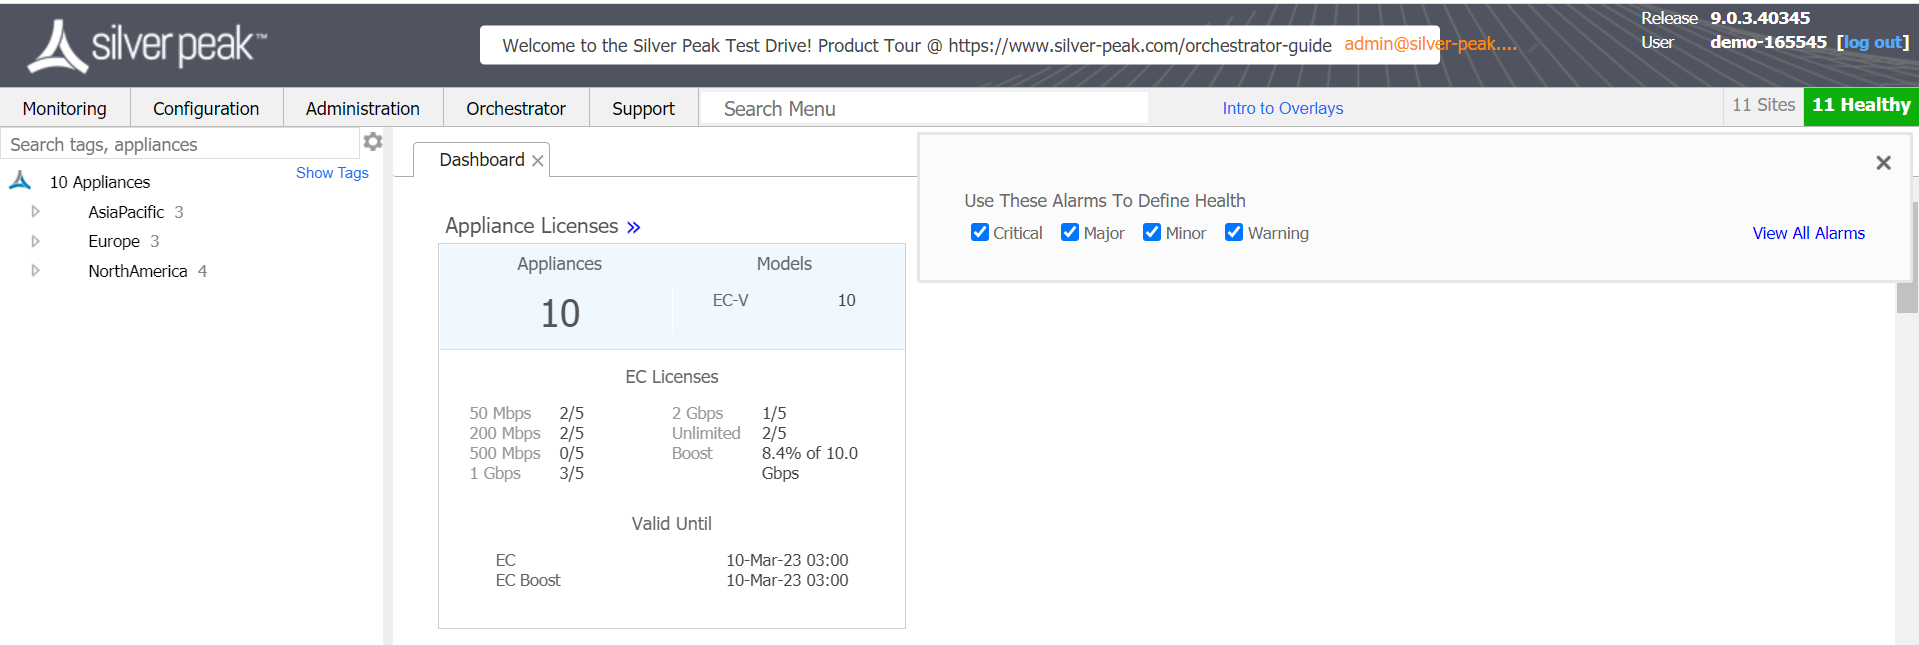This screenshot has width=1919, height=645.
Task: Expand the AsiaPacific group arrow
Action: [x=35, y=212]
